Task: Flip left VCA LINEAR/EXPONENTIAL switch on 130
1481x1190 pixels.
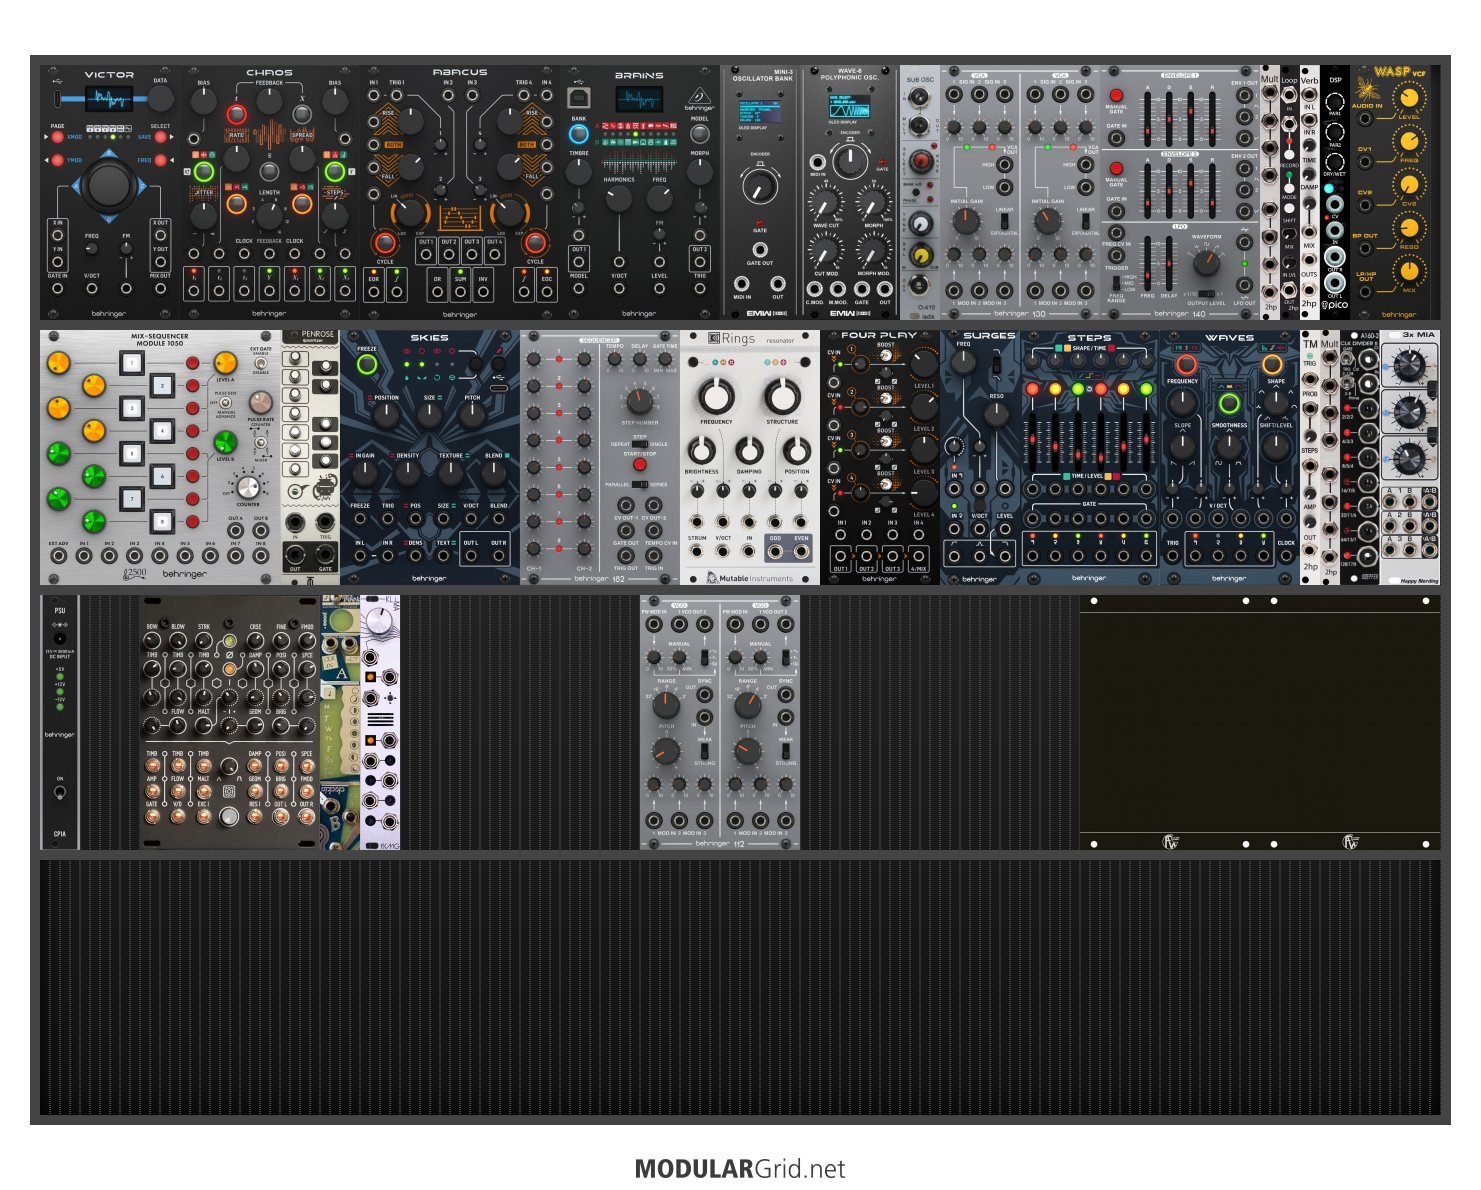Action: (x=1005, y=223)
